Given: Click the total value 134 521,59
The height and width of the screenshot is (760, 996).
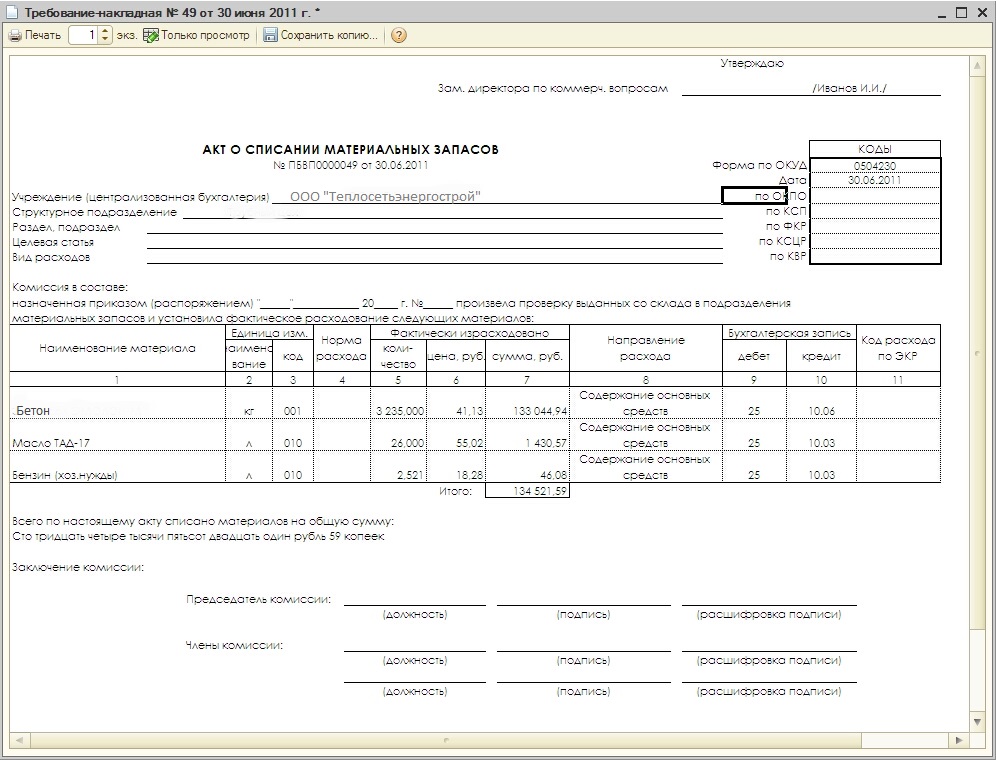Looking at the screenshot, I should tap(527, 491).
